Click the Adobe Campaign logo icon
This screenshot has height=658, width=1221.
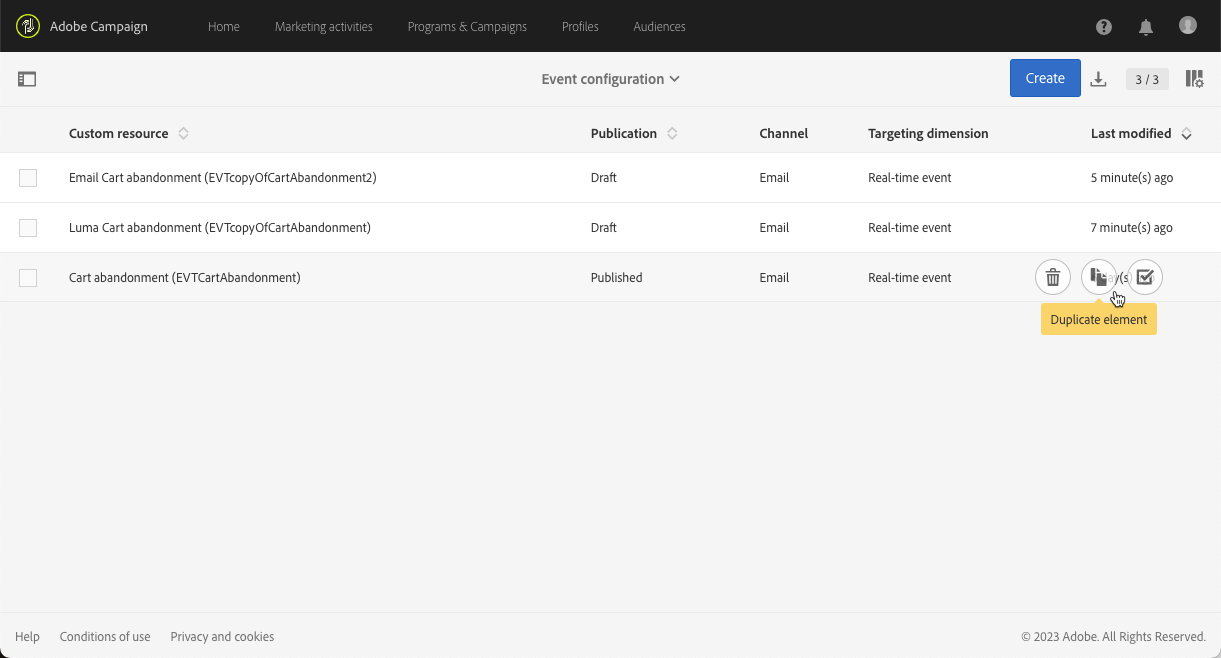tap(28, 26)
